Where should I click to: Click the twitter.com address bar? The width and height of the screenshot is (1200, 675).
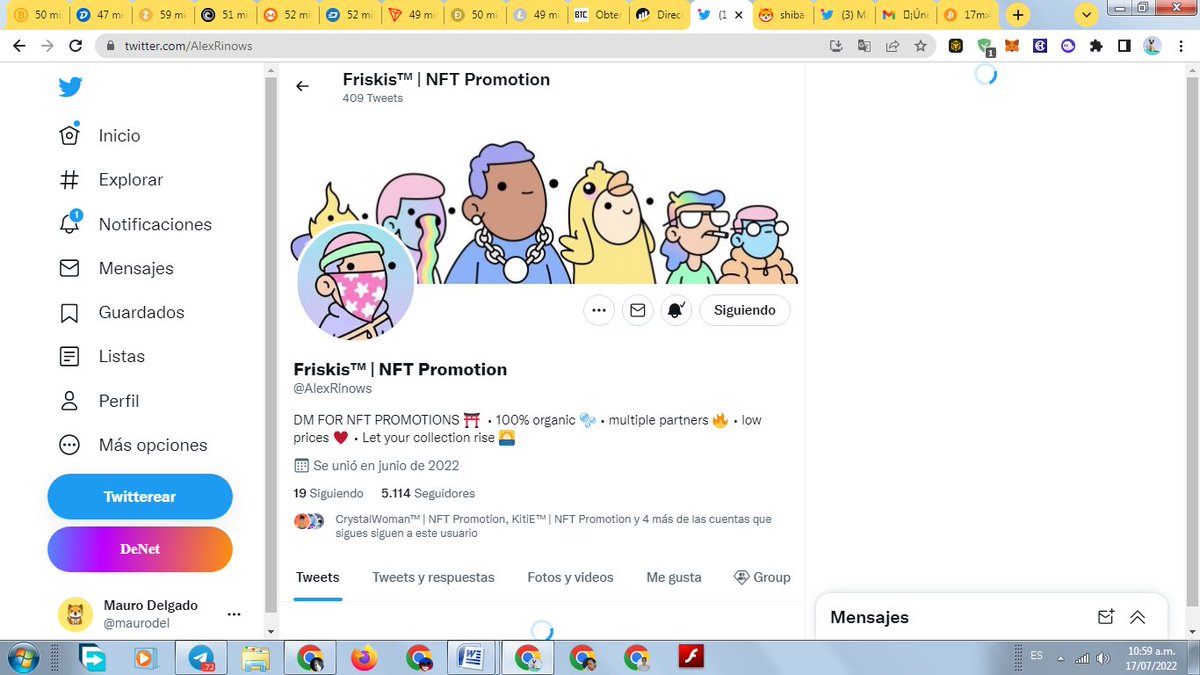(460, 46)
